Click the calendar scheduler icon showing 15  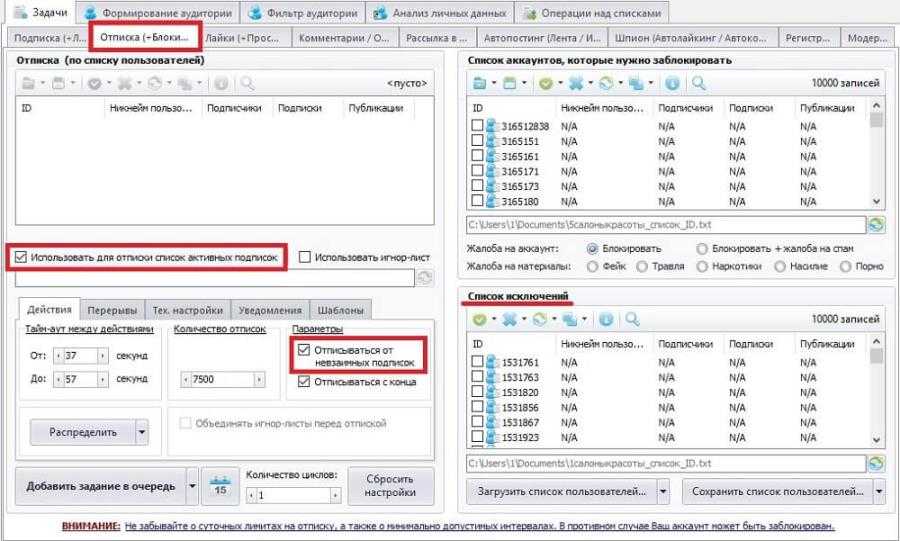coord(219,487)
